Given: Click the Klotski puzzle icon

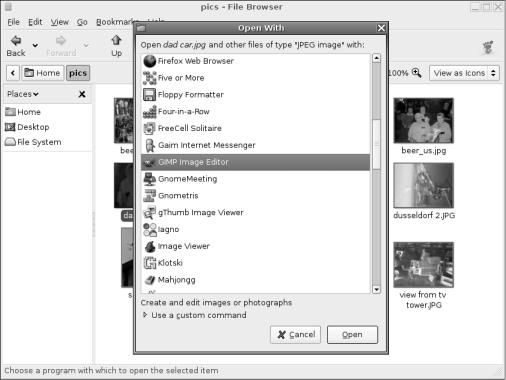Looking at the screenshot, I should (x=150, y=263).
